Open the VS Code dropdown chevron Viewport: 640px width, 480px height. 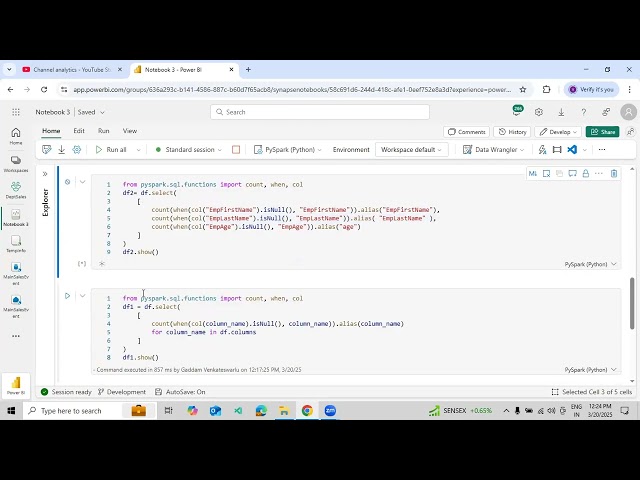coord(584,150)
